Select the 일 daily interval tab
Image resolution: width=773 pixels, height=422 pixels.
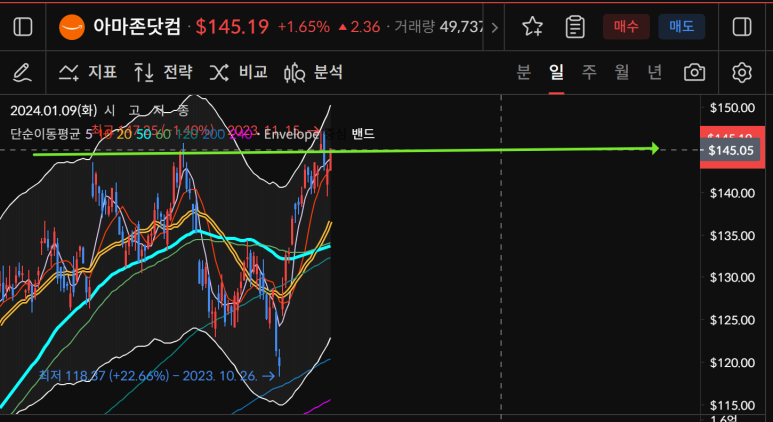[x=556, y=72]
